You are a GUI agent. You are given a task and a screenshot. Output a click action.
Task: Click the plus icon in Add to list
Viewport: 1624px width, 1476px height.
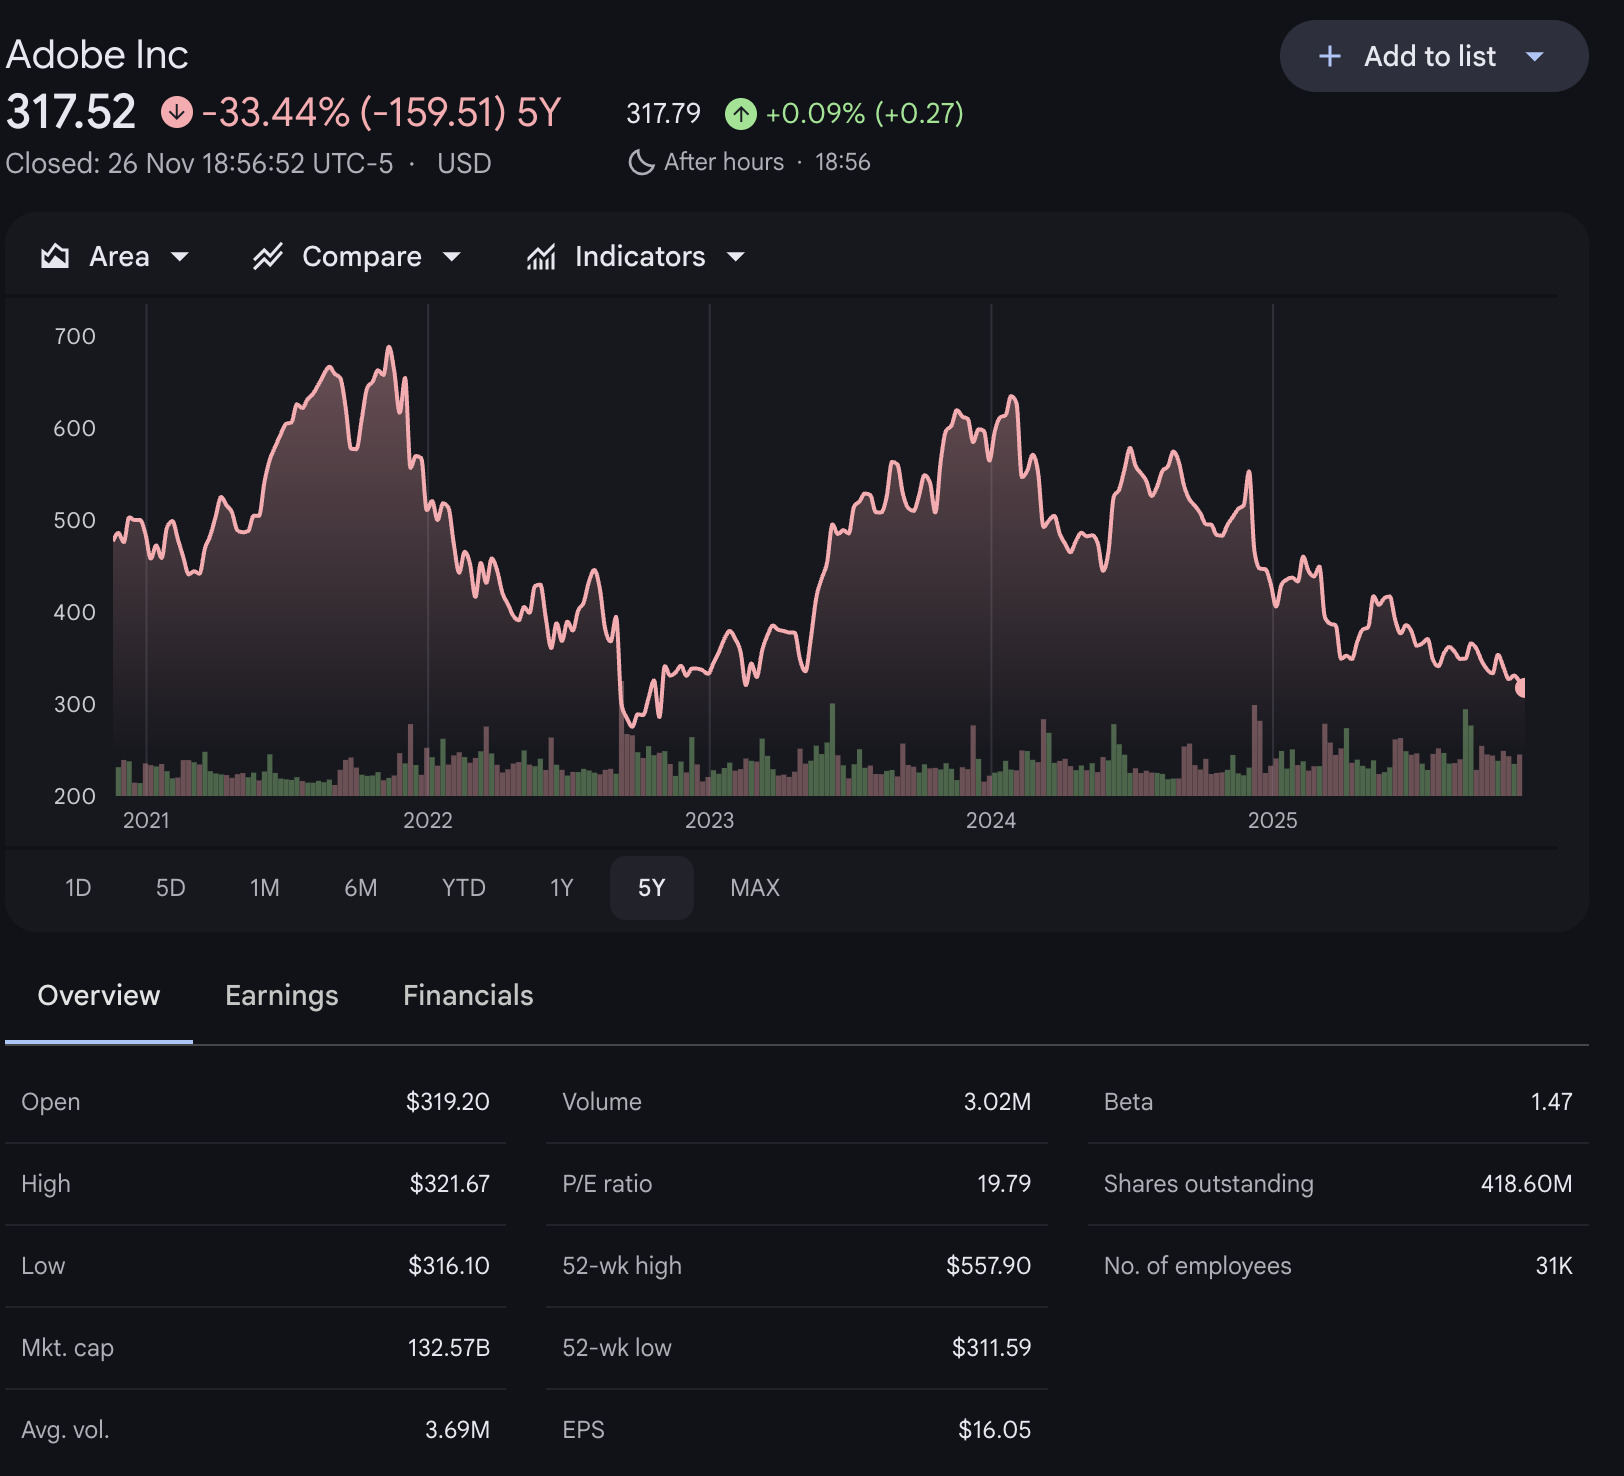click(x=1329, y=57)
